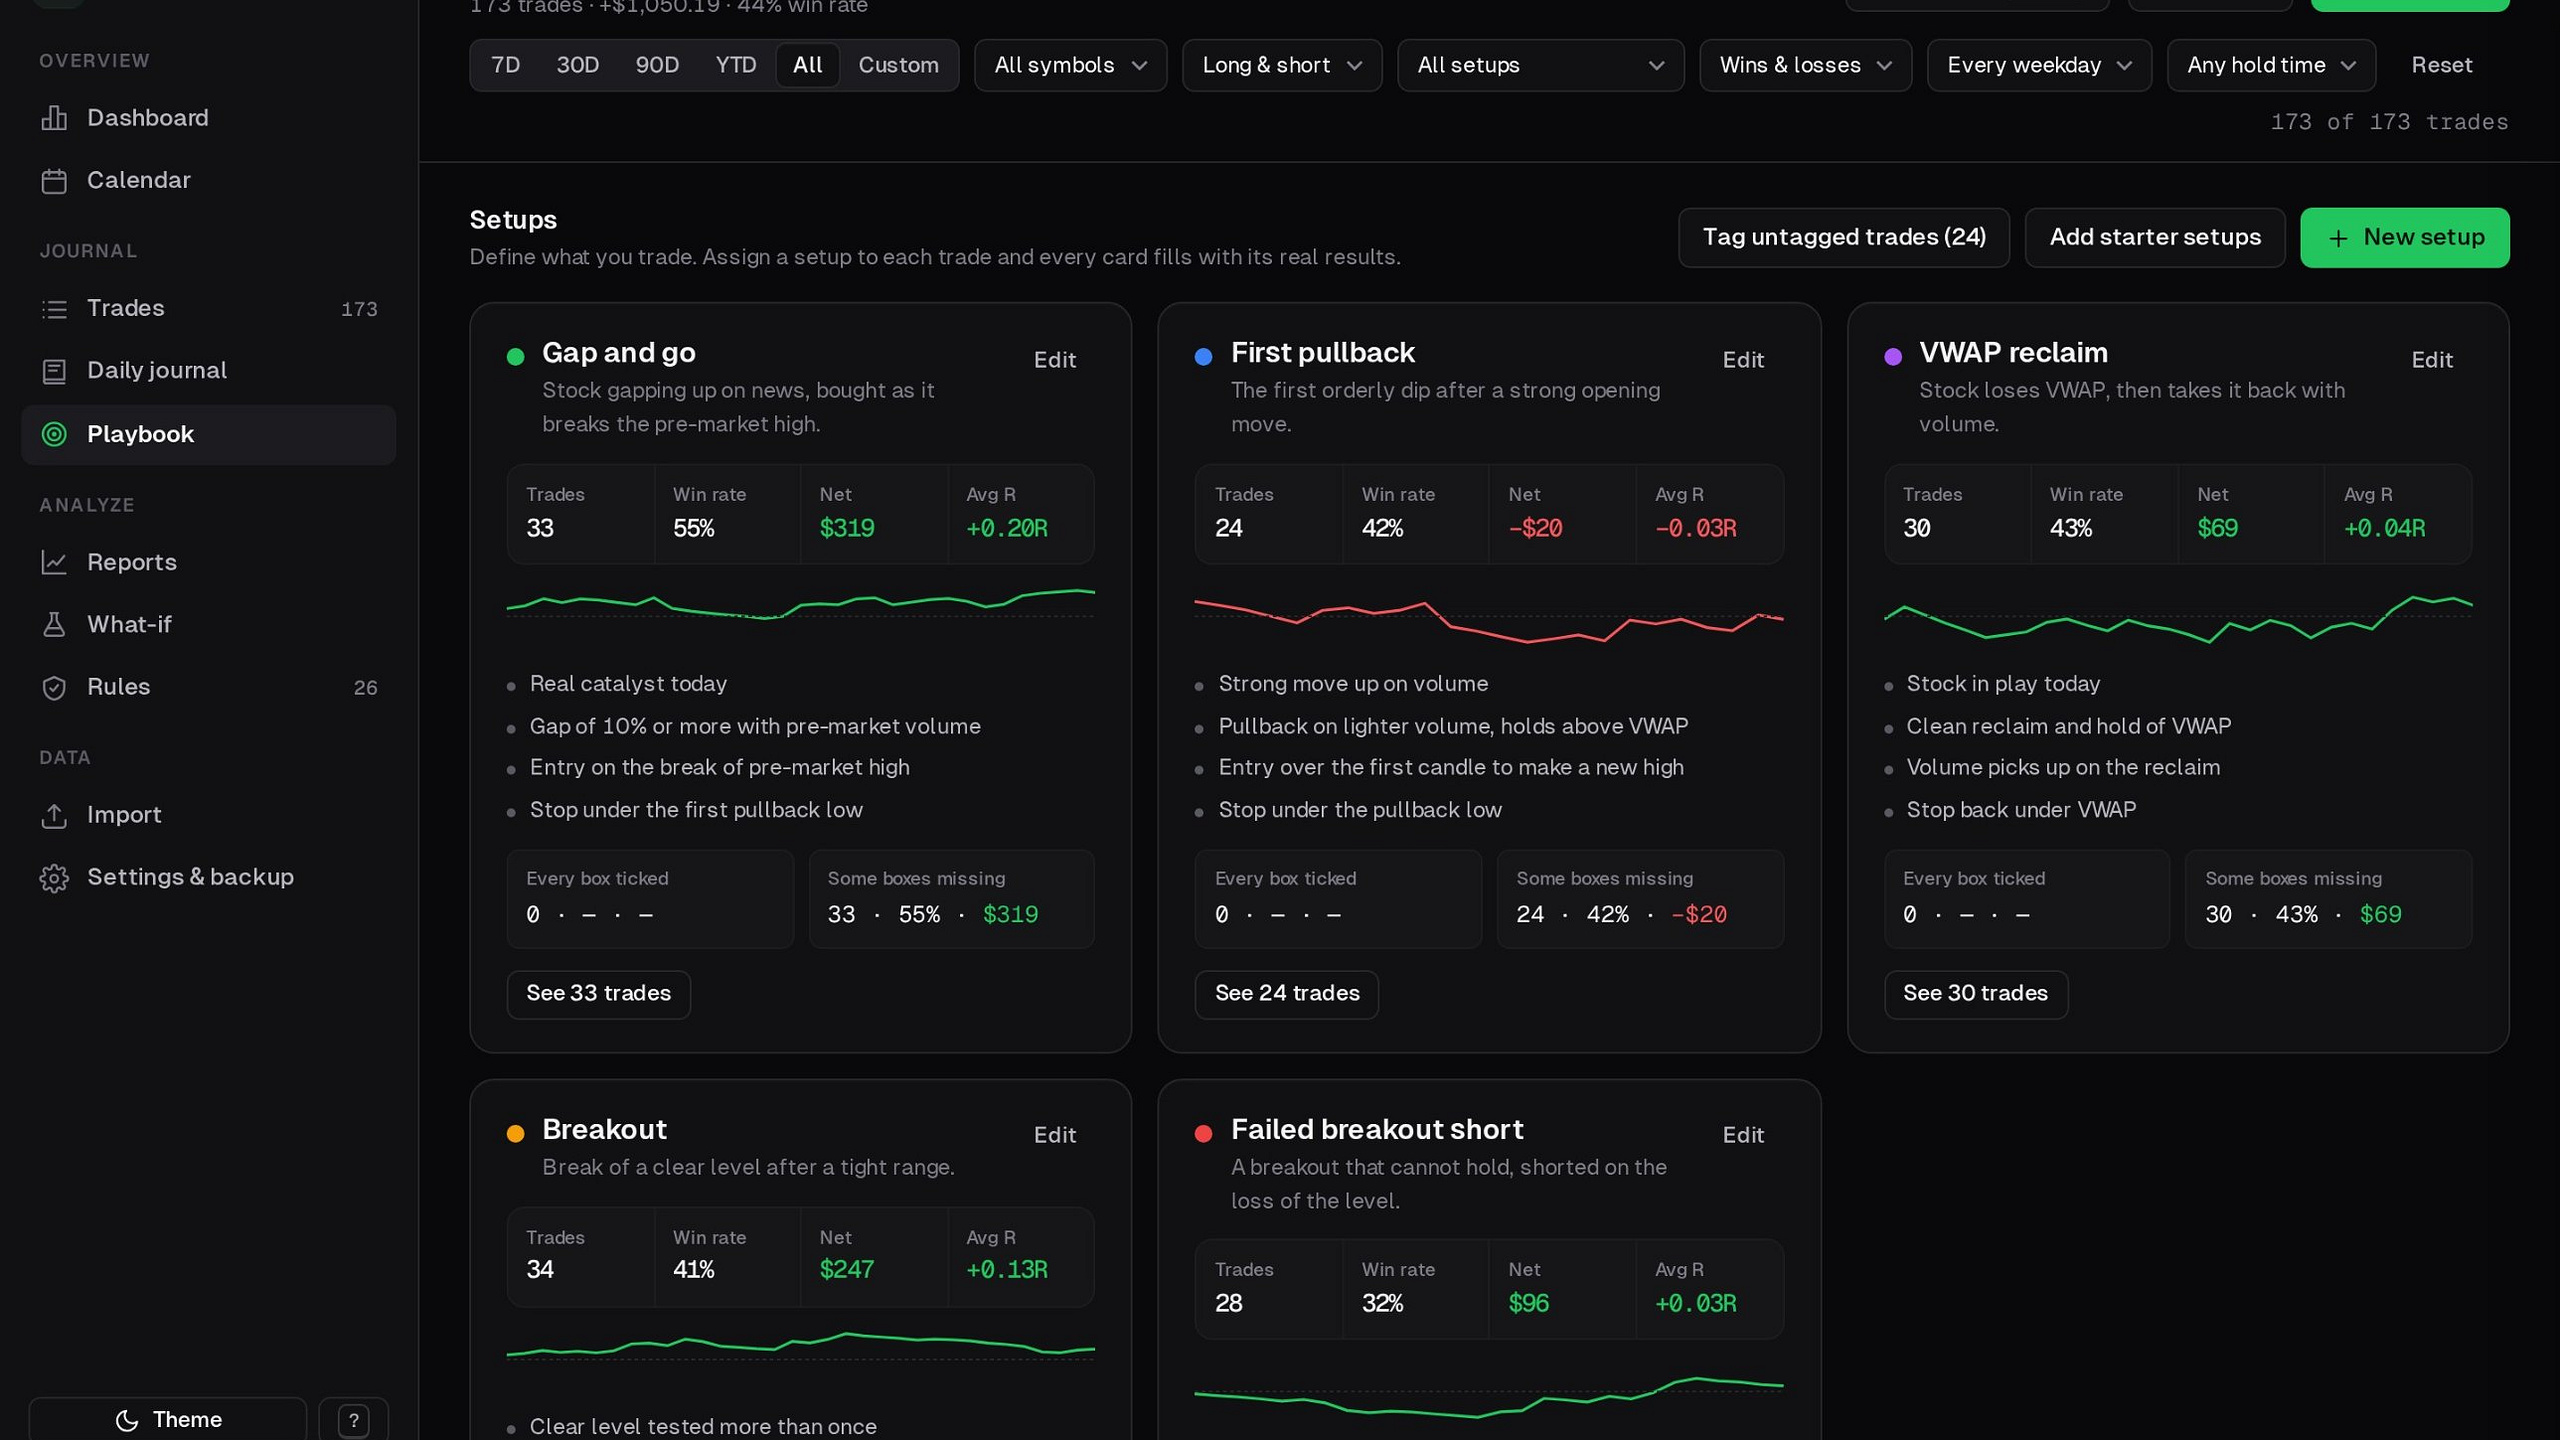Expand the All setups dropdown
Image resolution: width=2560 pixels, height=1440 pixels.
(x=1540, y=65)
